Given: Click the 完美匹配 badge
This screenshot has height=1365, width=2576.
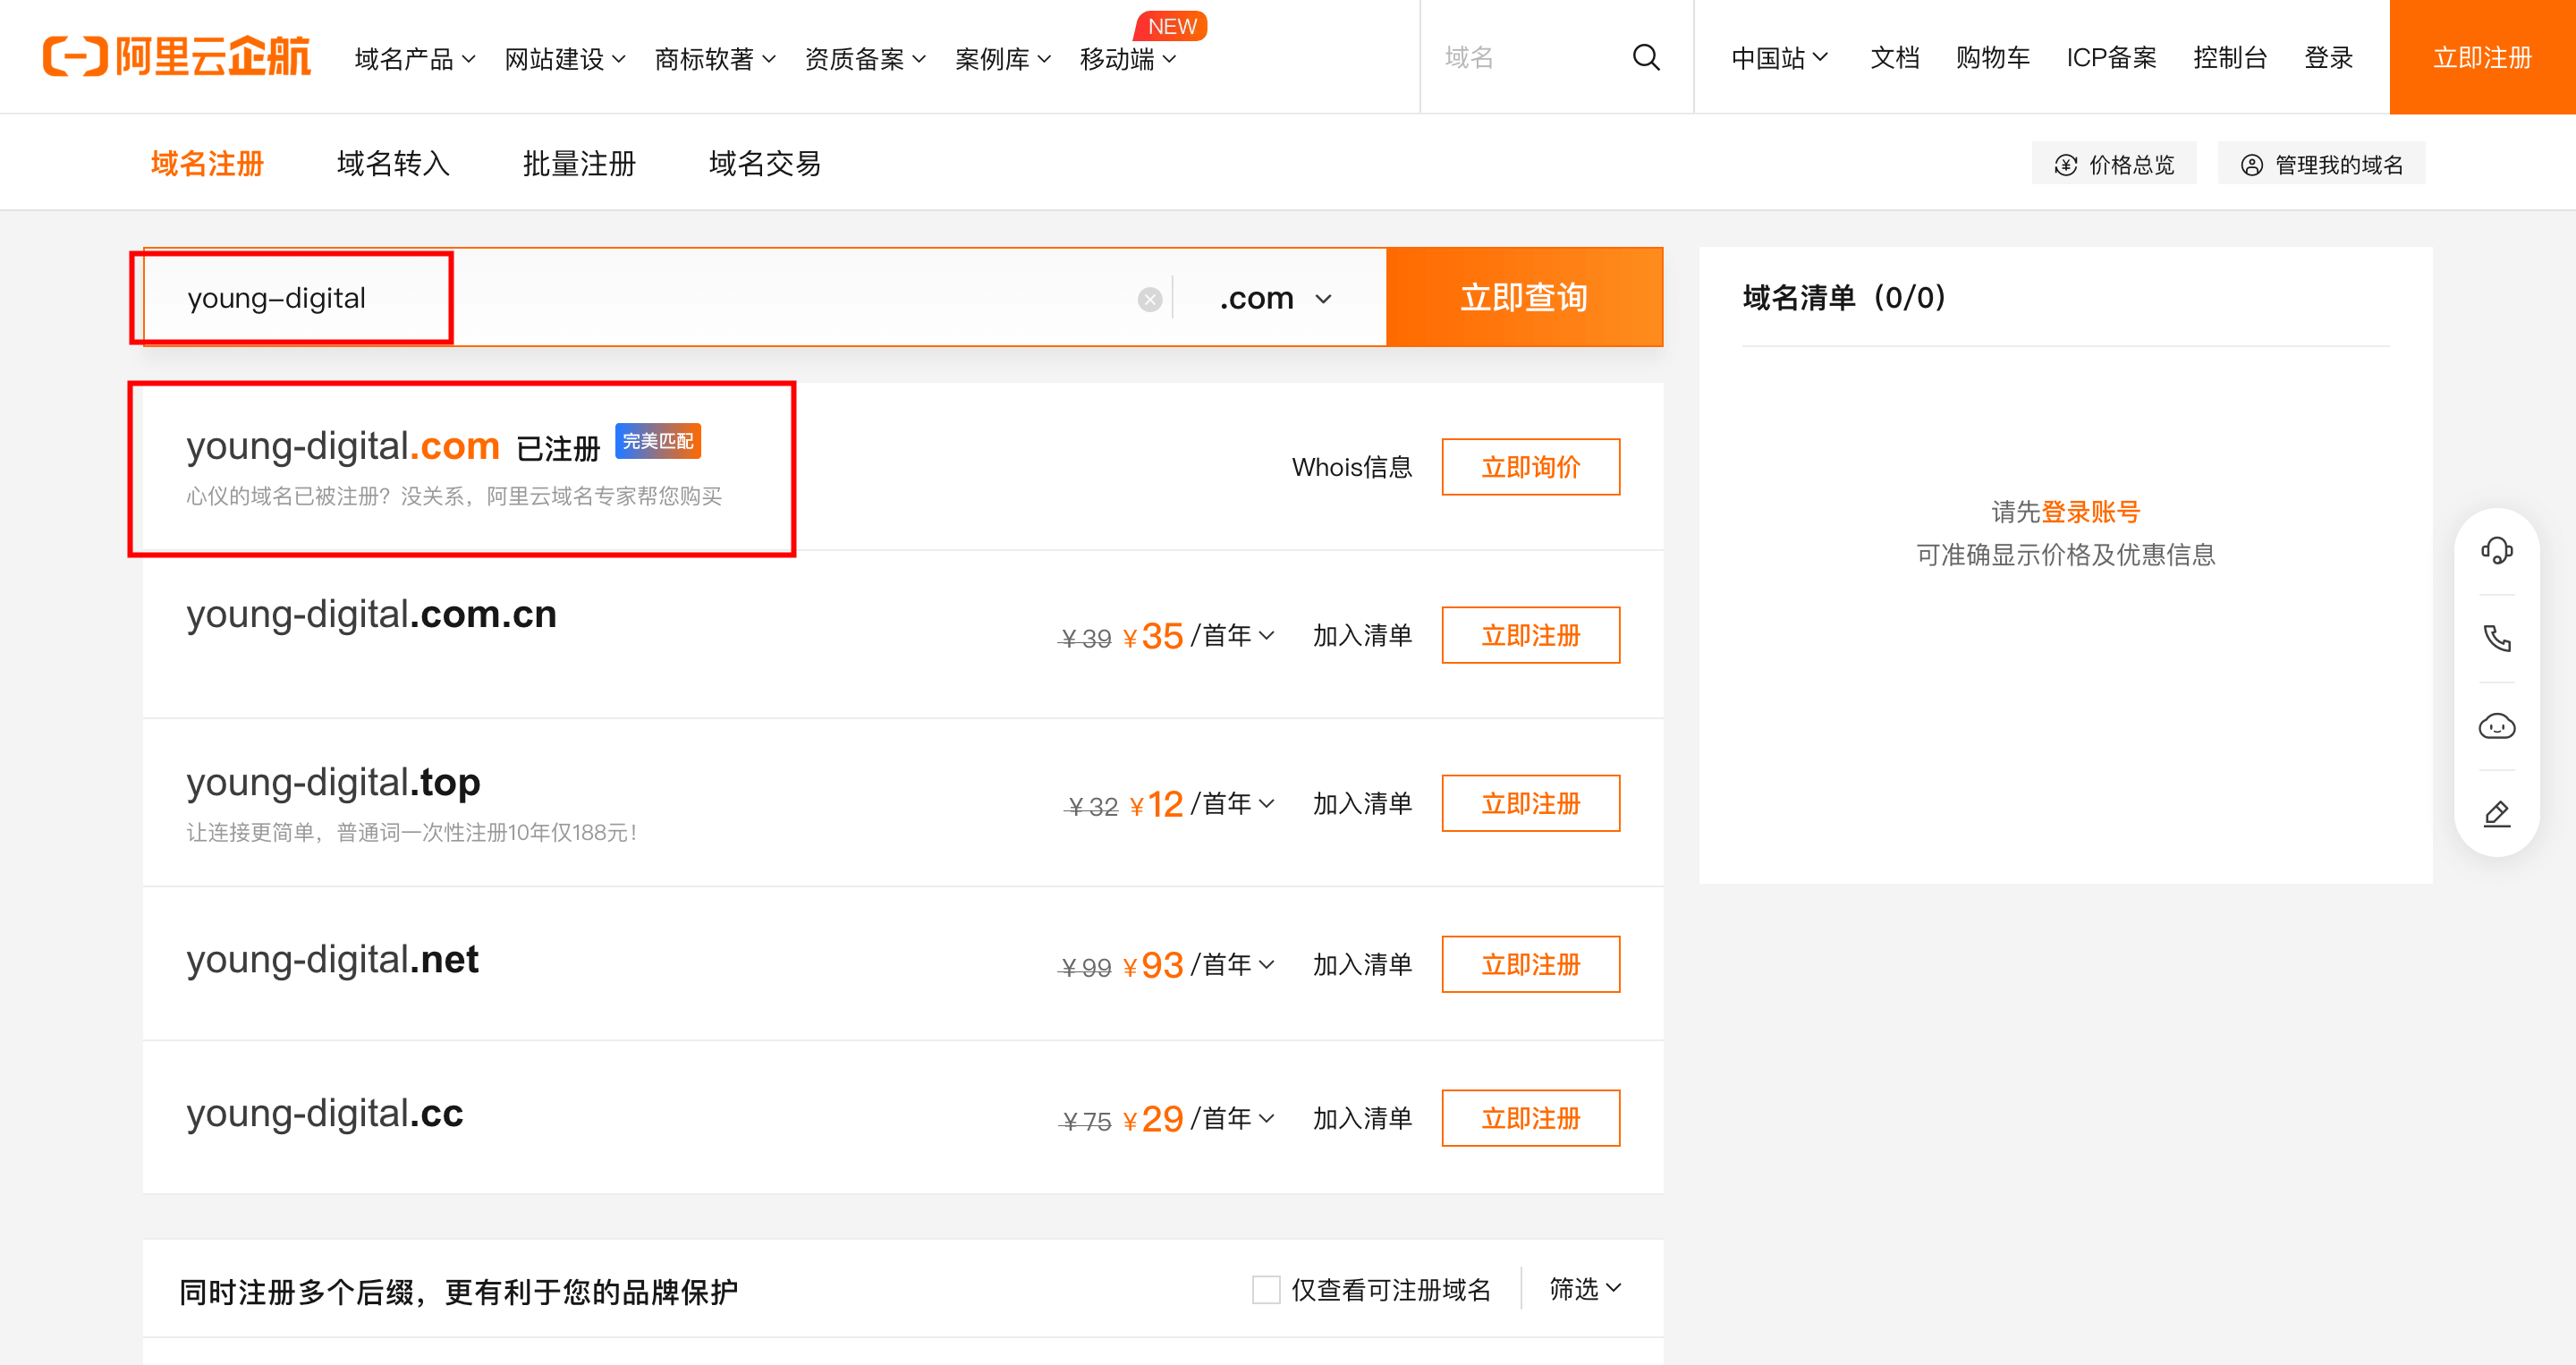Looking at the screenshot, I should pyautogui.click(x=658, y=441).
